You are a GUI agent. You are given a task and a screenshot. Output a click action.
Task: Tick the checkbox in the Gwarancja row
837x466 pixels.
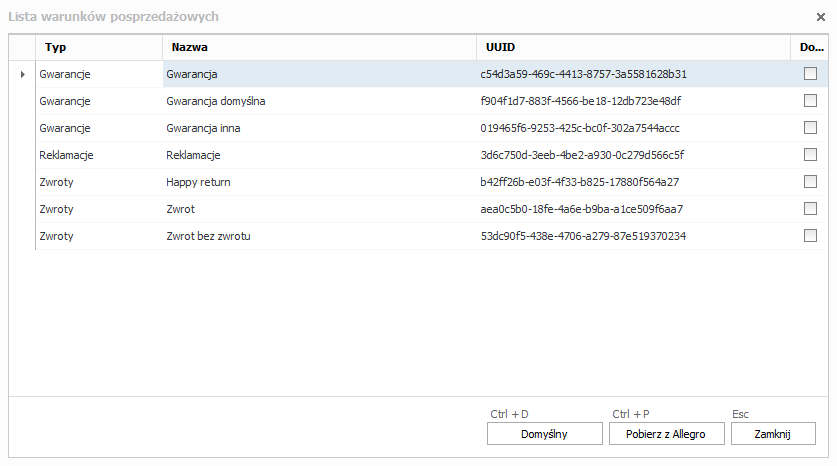pyautogui.click(x=810, y=74)
